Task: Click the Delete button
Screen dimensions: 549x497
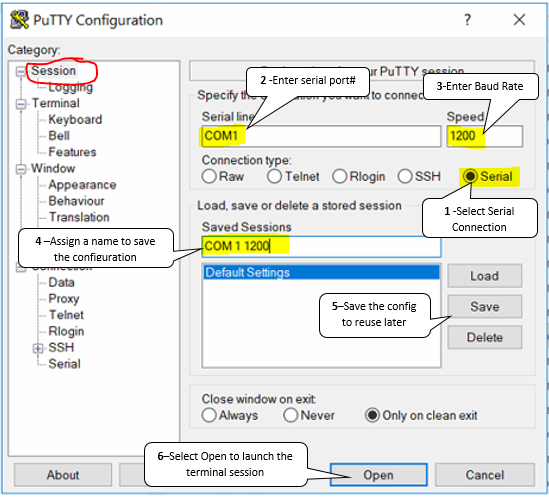Action: 485,337
